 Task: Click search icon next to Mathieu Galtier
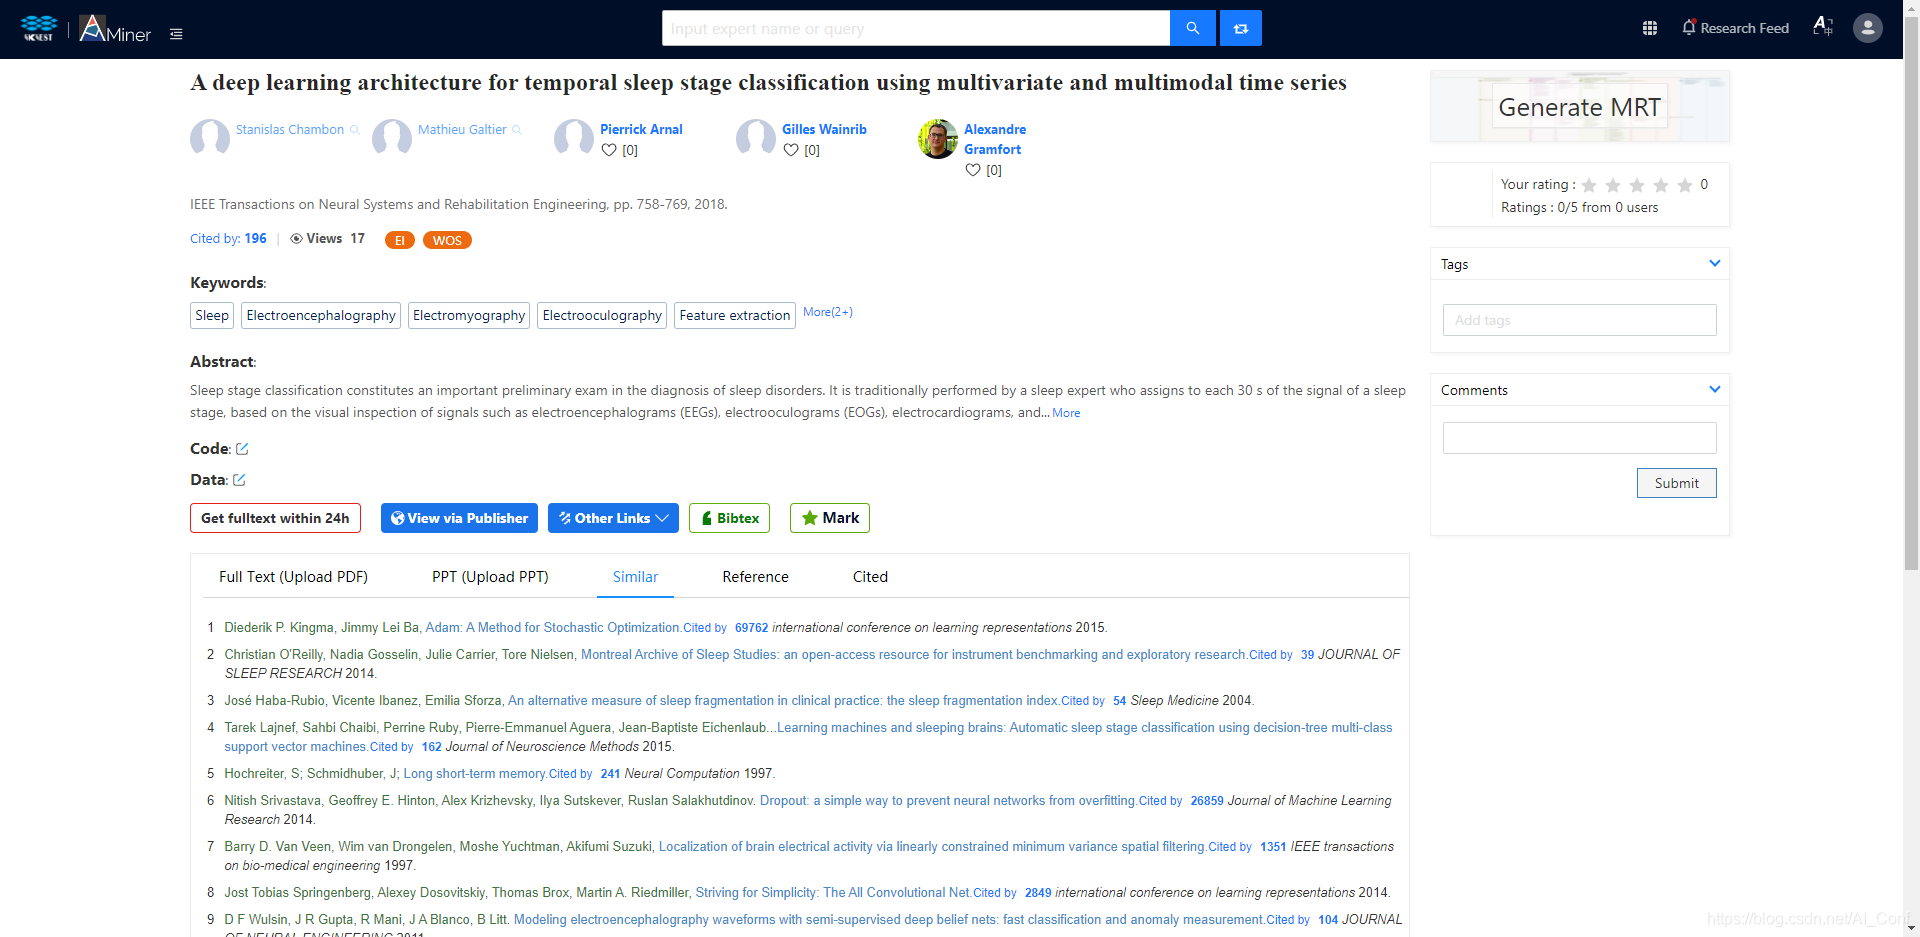pos(517,130)
